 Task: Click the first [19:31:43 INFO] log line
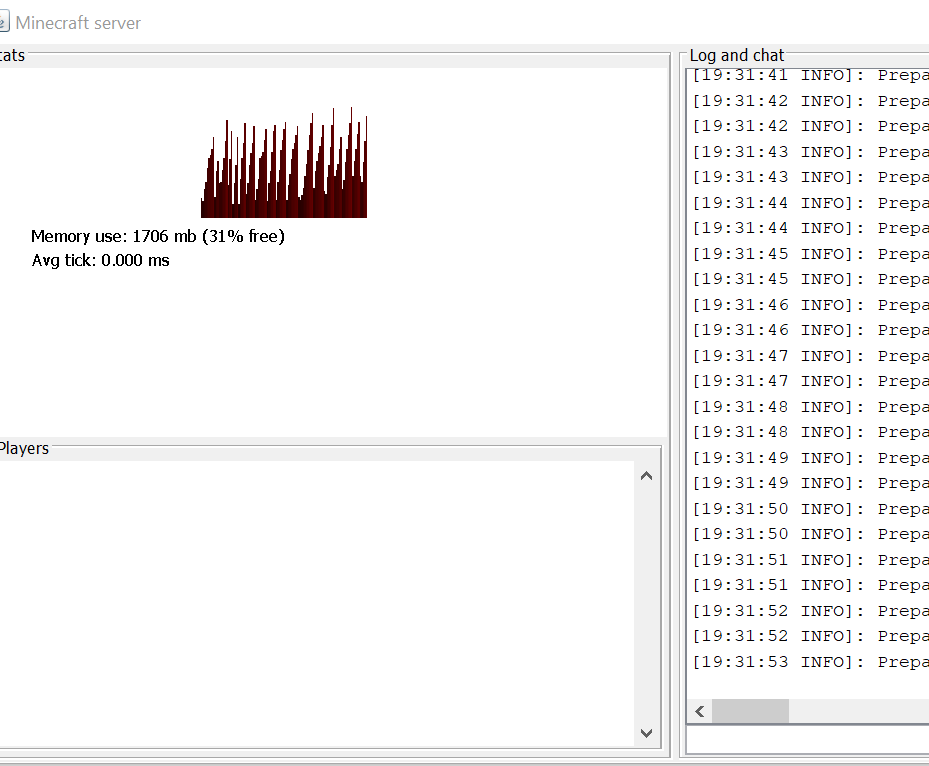click(x=811, y=152)
